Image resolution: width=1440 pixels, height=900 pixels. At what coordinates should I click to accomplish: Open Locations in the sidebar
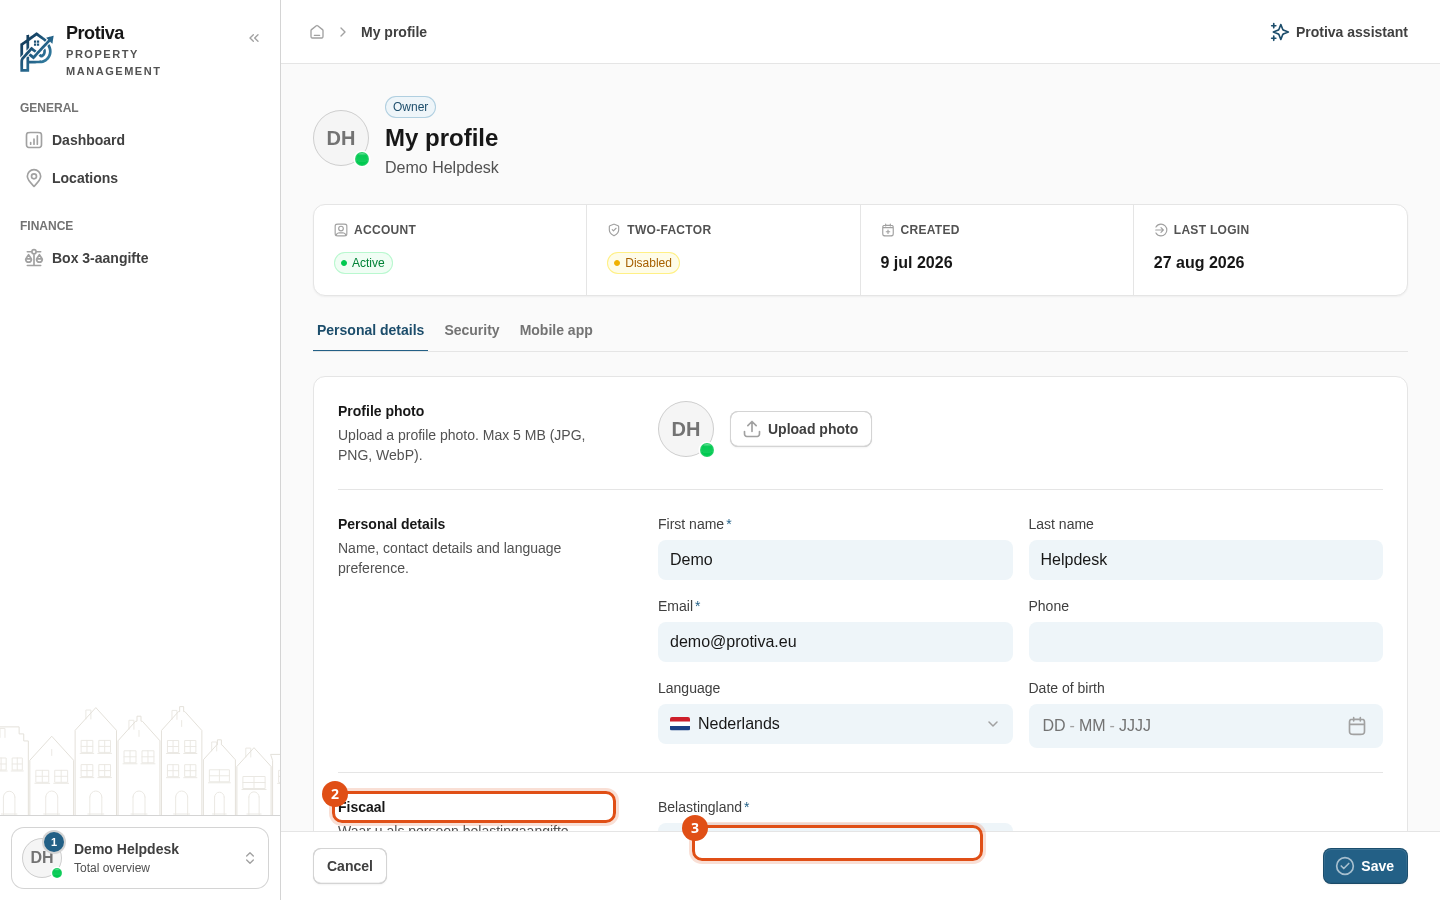click(140, 178)
